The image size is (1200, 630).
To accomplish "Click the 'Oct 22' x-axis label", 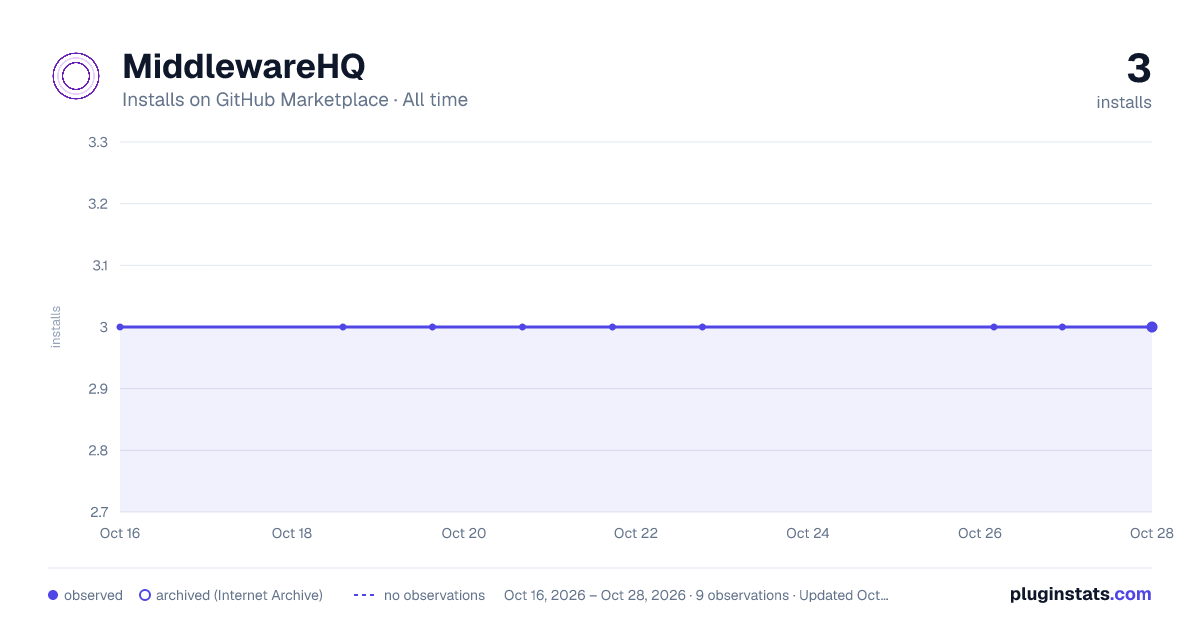I will [636, 533].
